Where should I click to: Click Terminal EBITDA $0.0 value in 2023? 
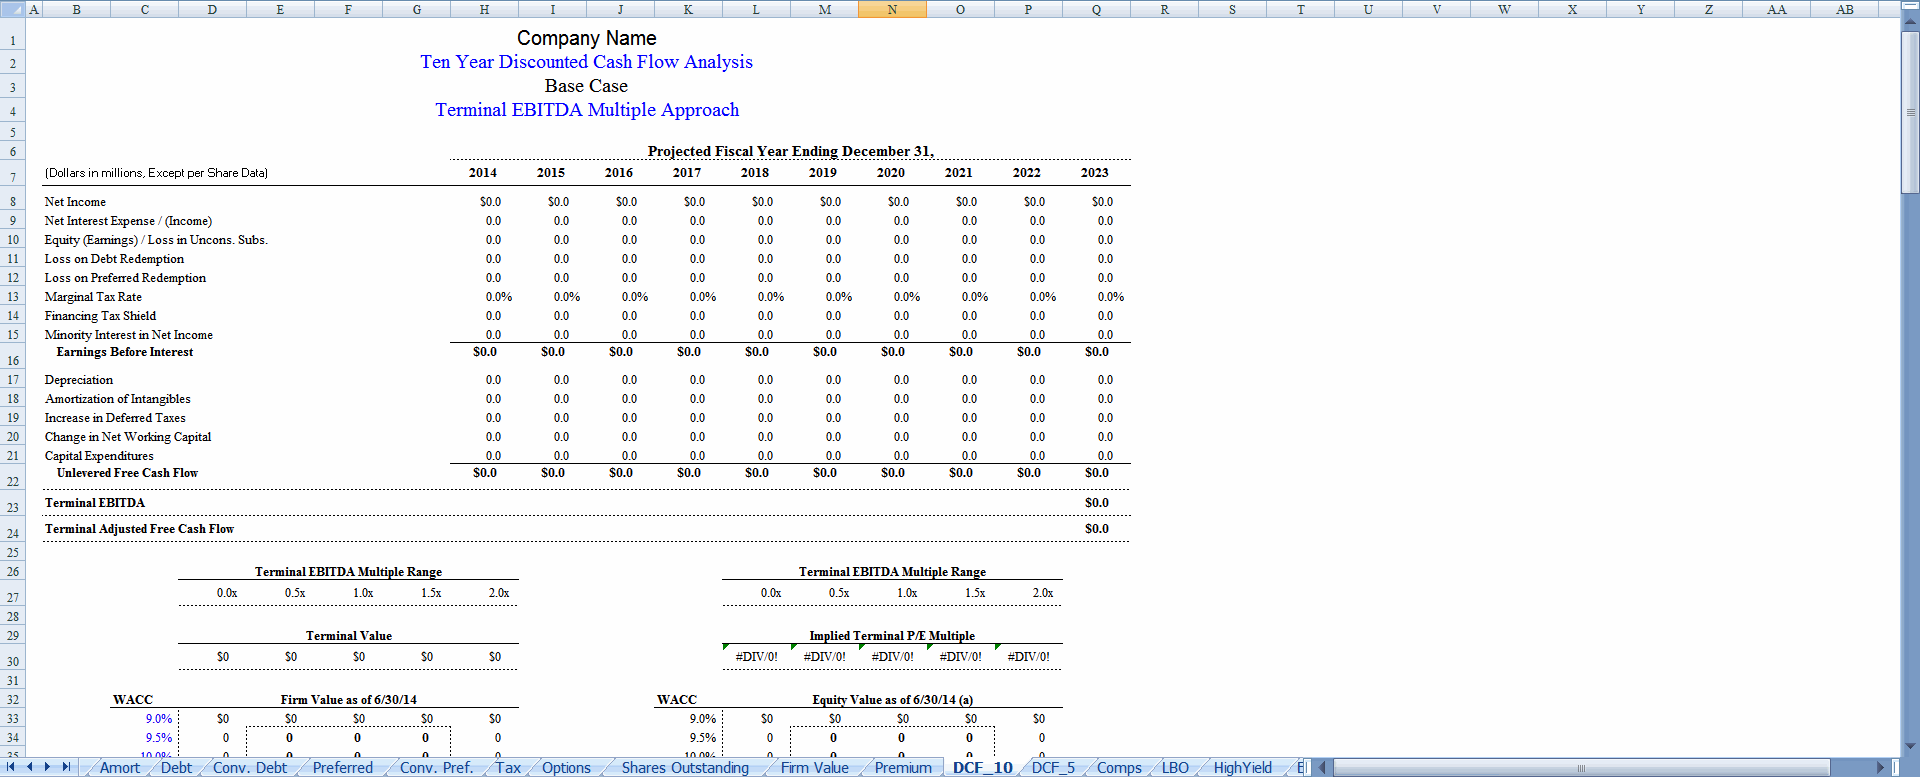coord(1097,503)
